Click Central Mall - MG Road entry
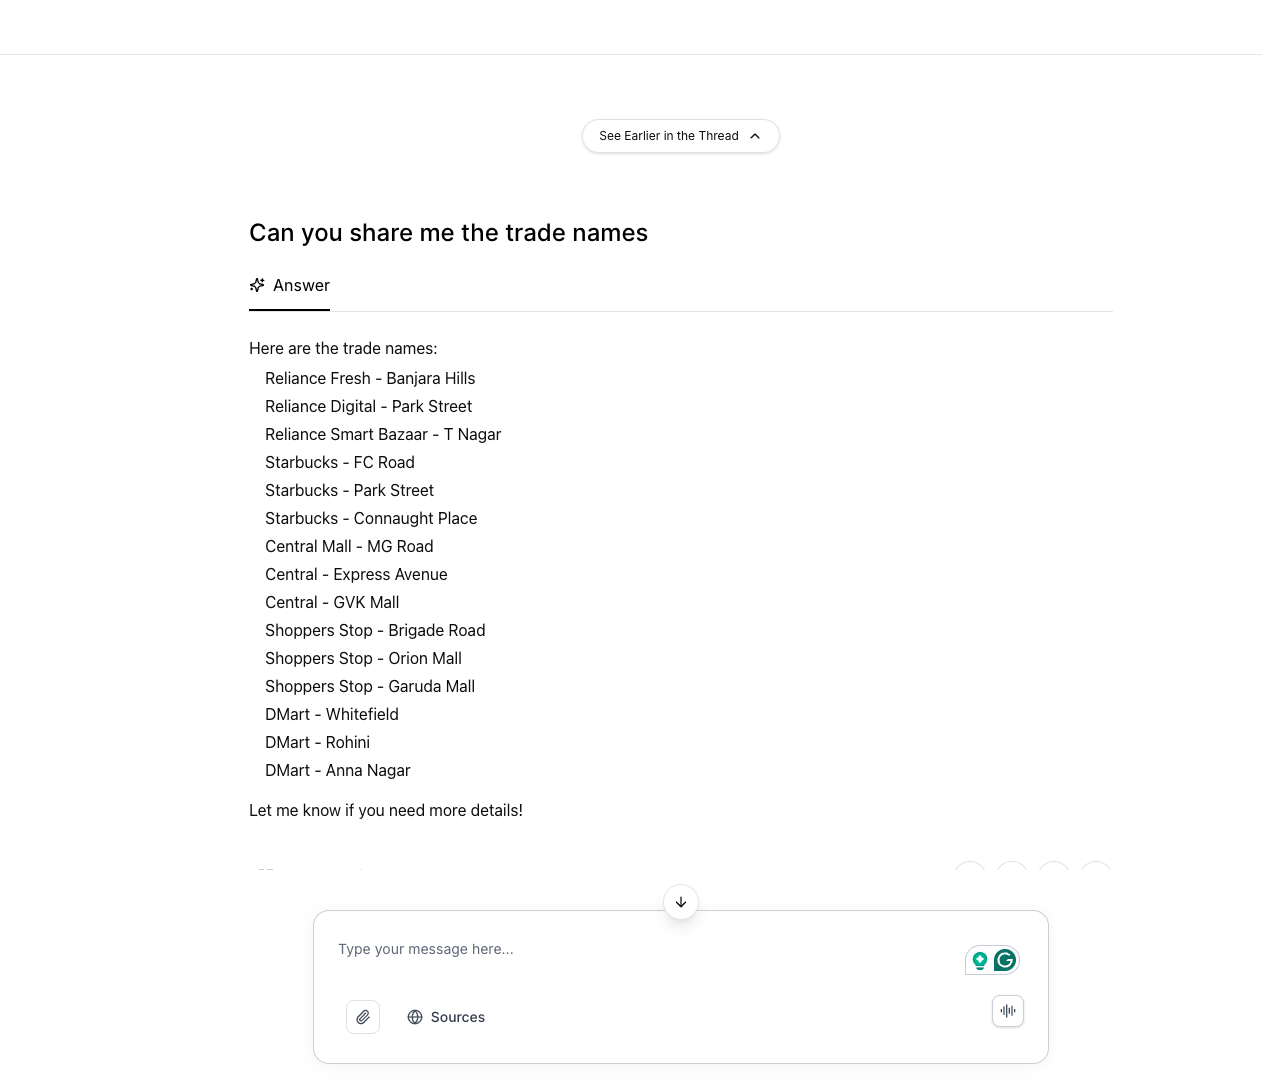Image resolution: width=1262 pixels, height=1080 pixels. click(x=349, y=546)
